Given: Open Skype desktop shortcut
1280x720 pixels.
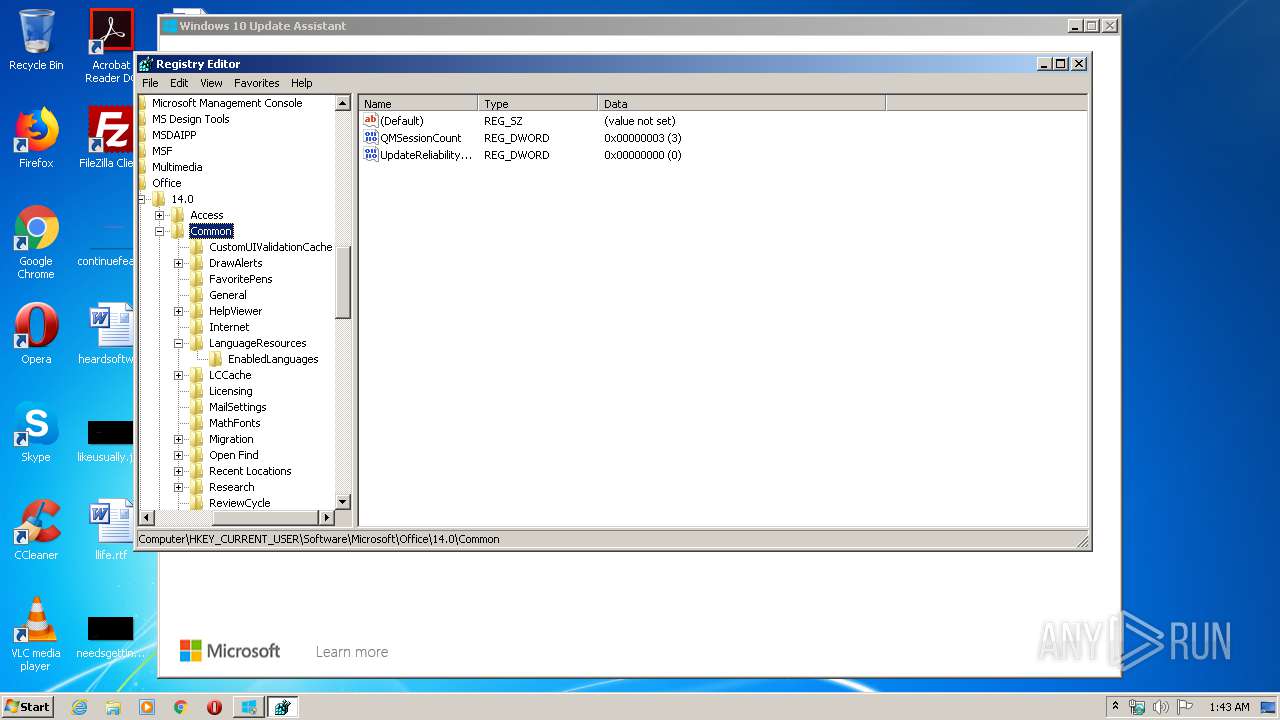Looking at the screenshot, I should [x=36, y=432].
